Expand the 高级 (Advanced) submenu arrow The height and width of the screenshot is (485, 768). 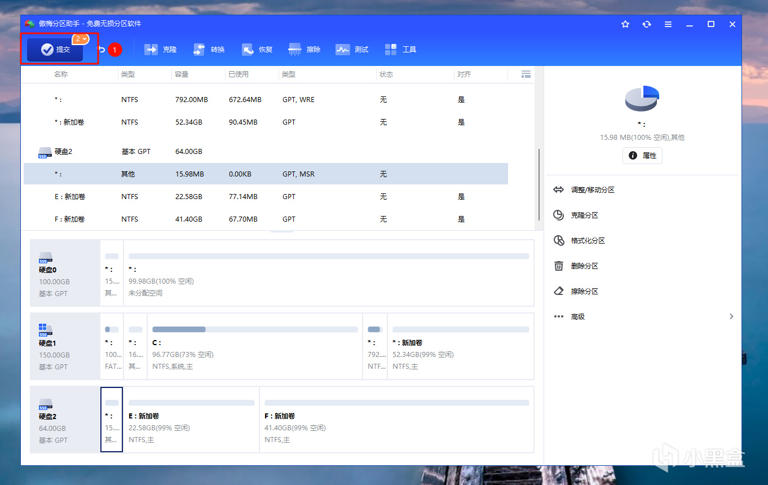coord(731,316)
